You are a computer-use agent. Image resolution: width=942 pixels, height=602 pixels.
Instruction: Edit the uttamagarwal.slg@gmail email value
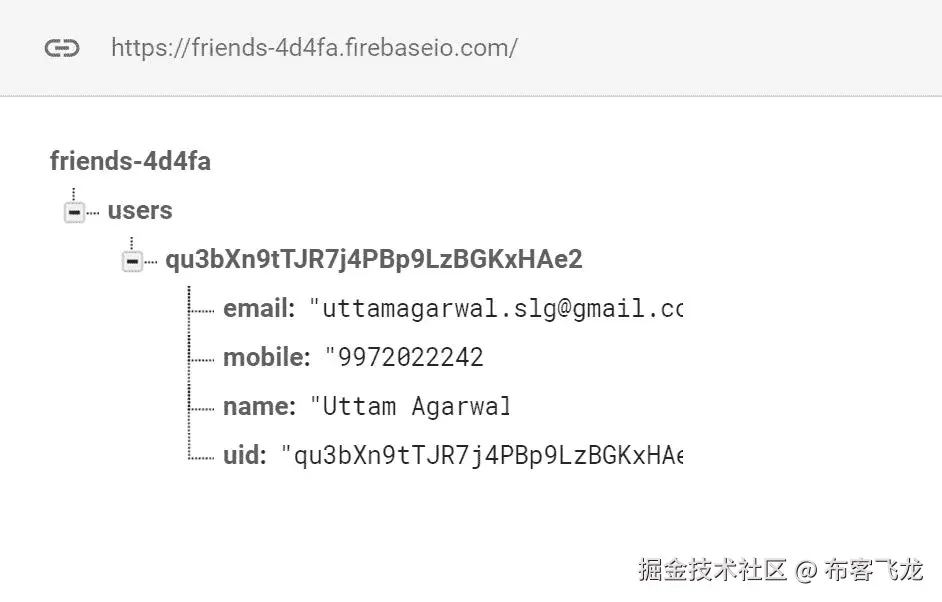coord(496,309)
